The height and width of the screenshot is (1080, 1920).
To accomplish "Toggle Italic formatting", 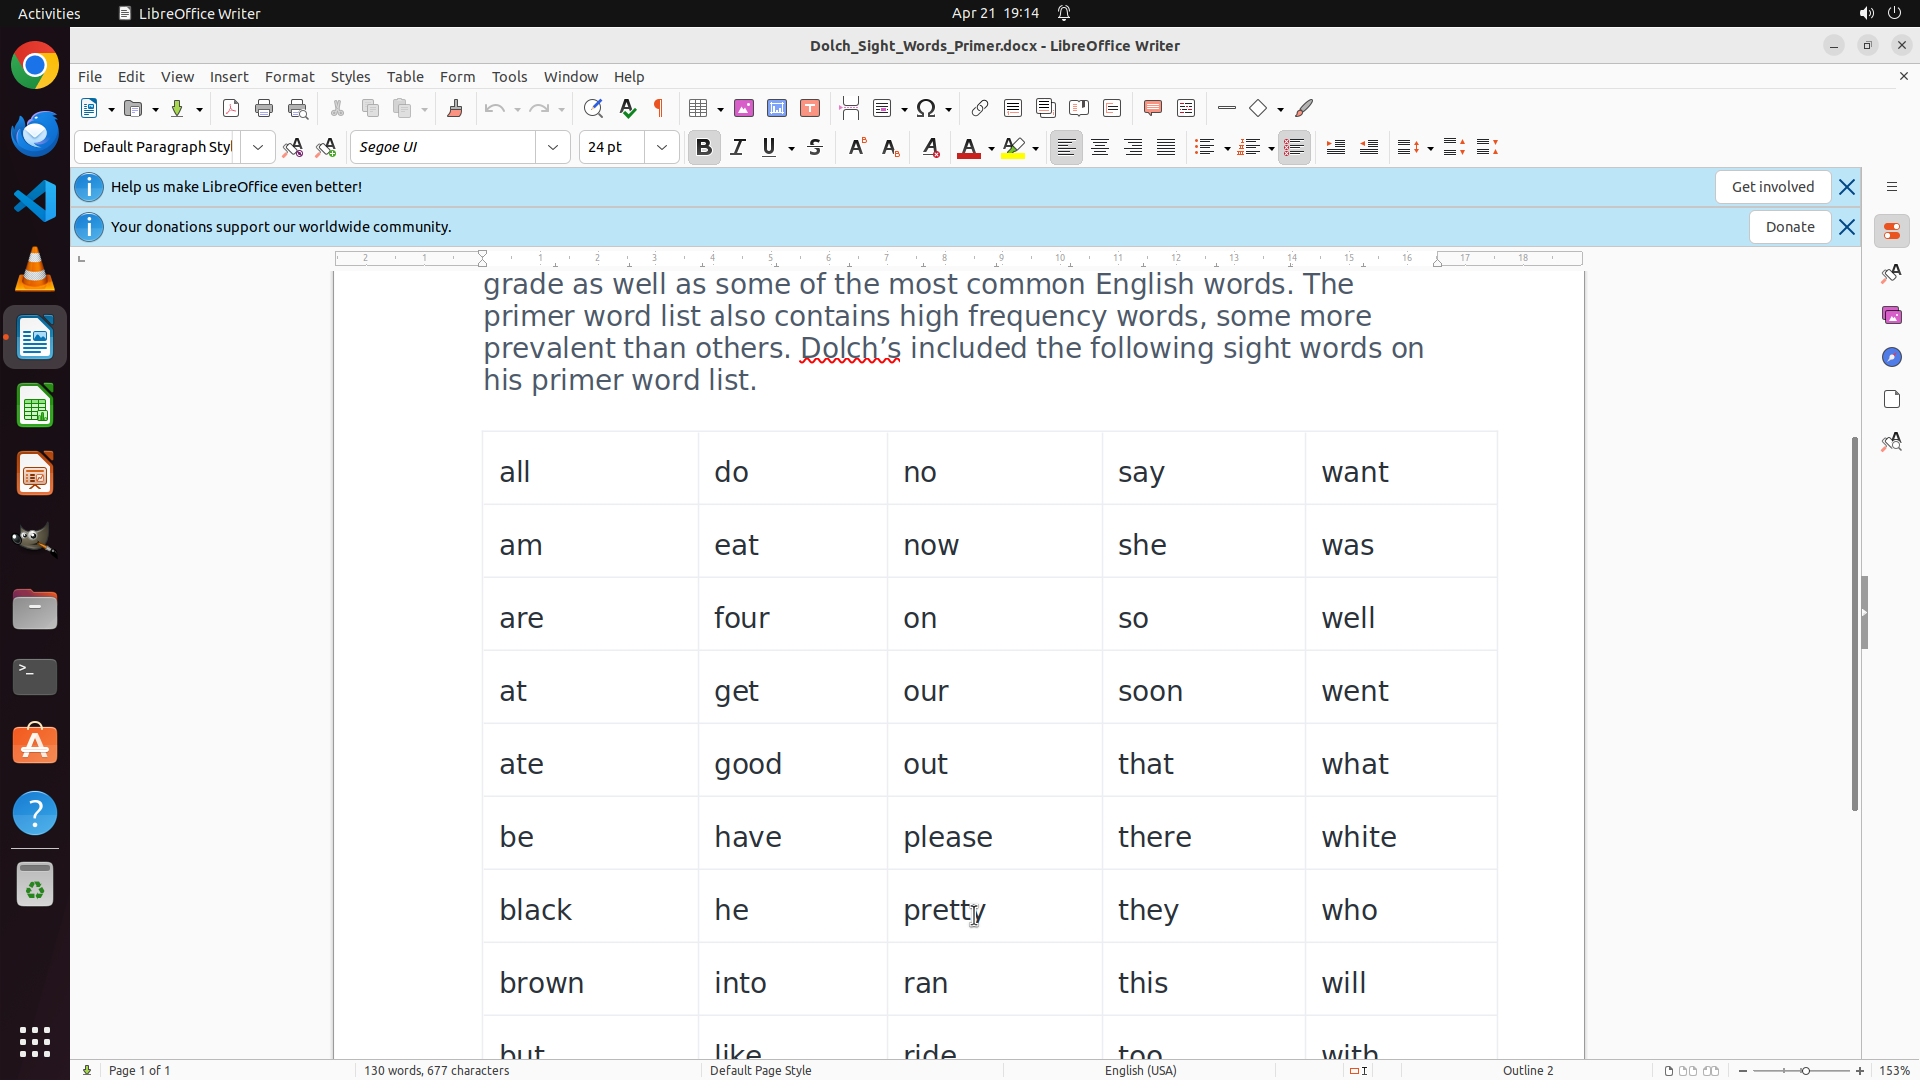I will [738, 147].
